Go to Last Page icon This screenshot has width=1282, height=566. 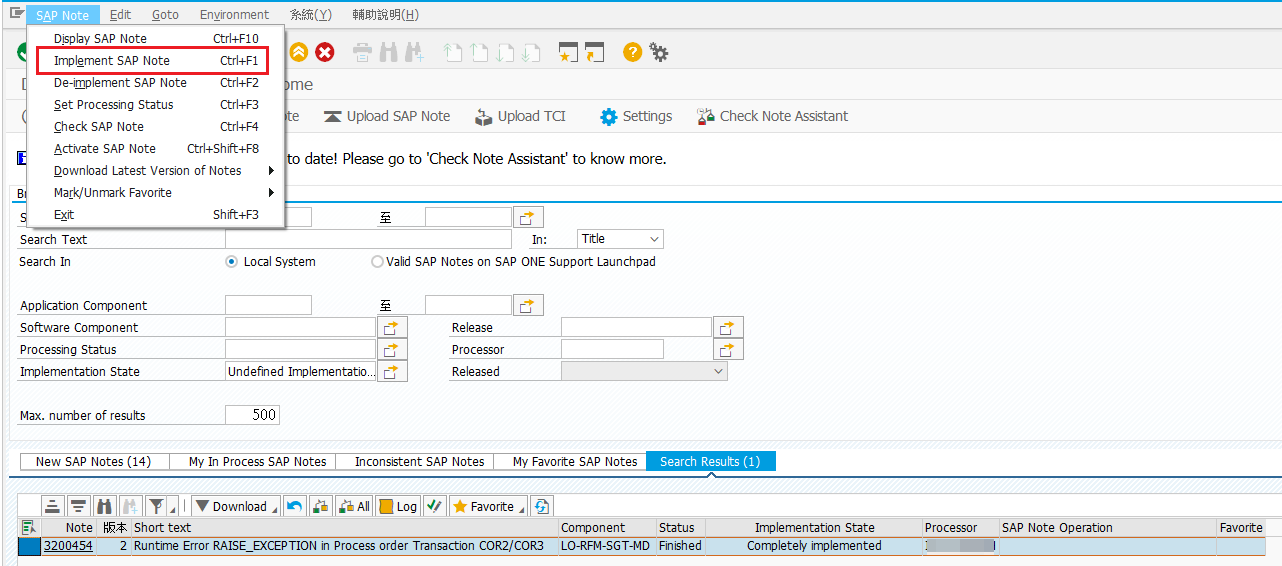[x=531, y=52]
